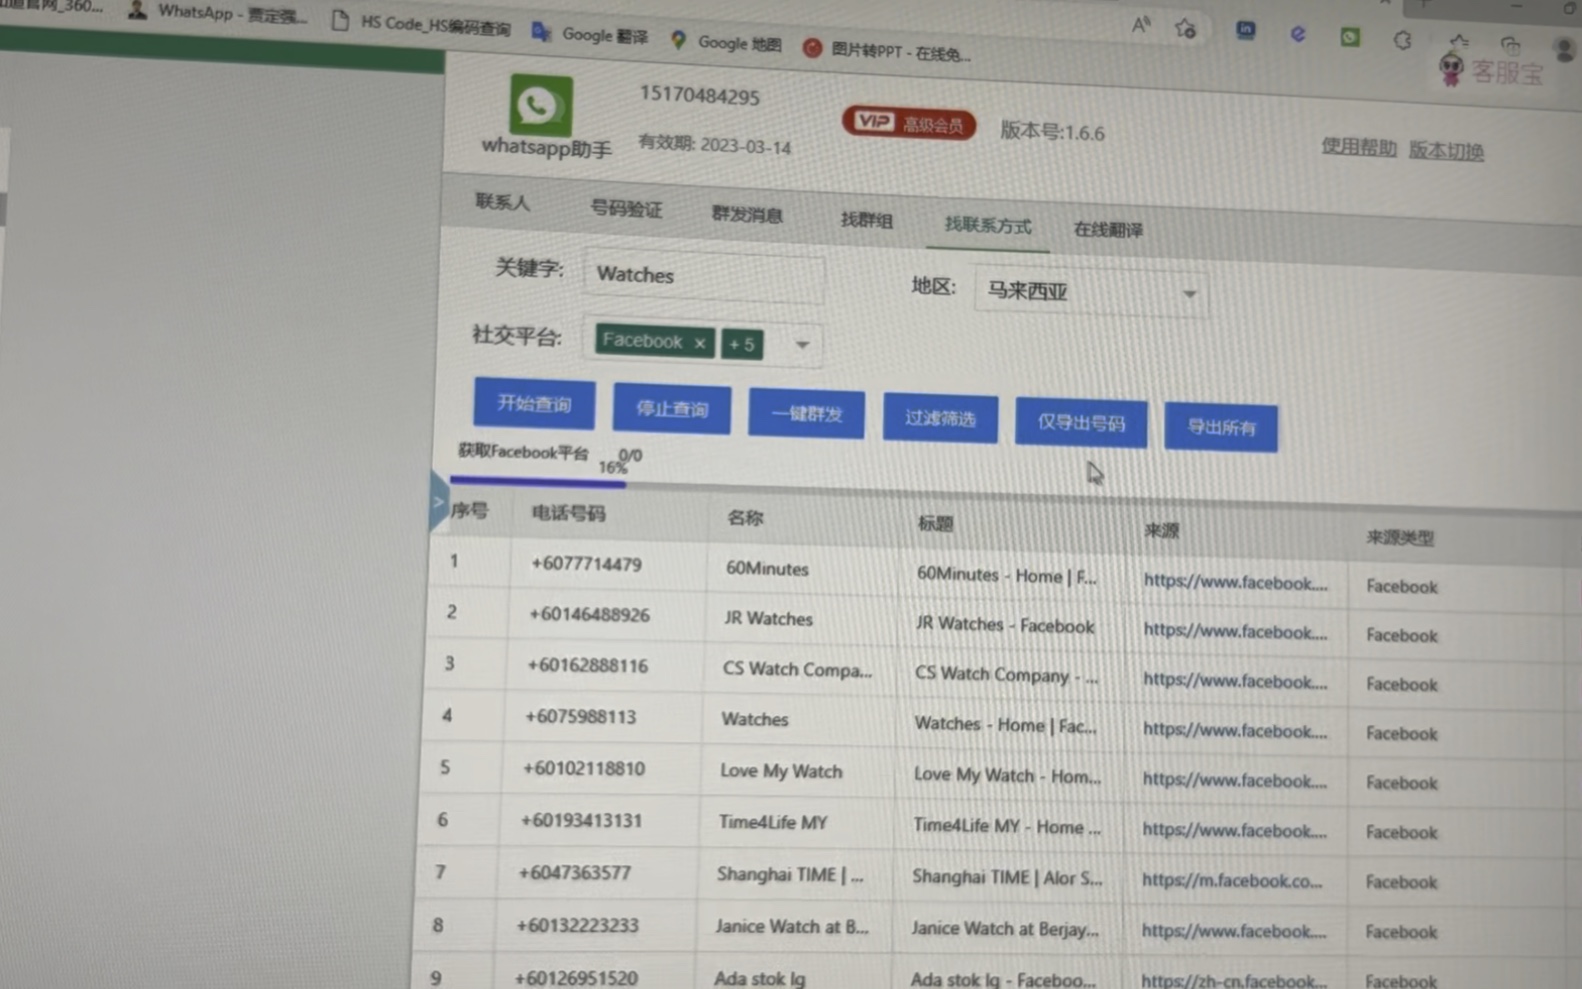
Task: Open the 版本切换 link
Action: point(1446,150)
